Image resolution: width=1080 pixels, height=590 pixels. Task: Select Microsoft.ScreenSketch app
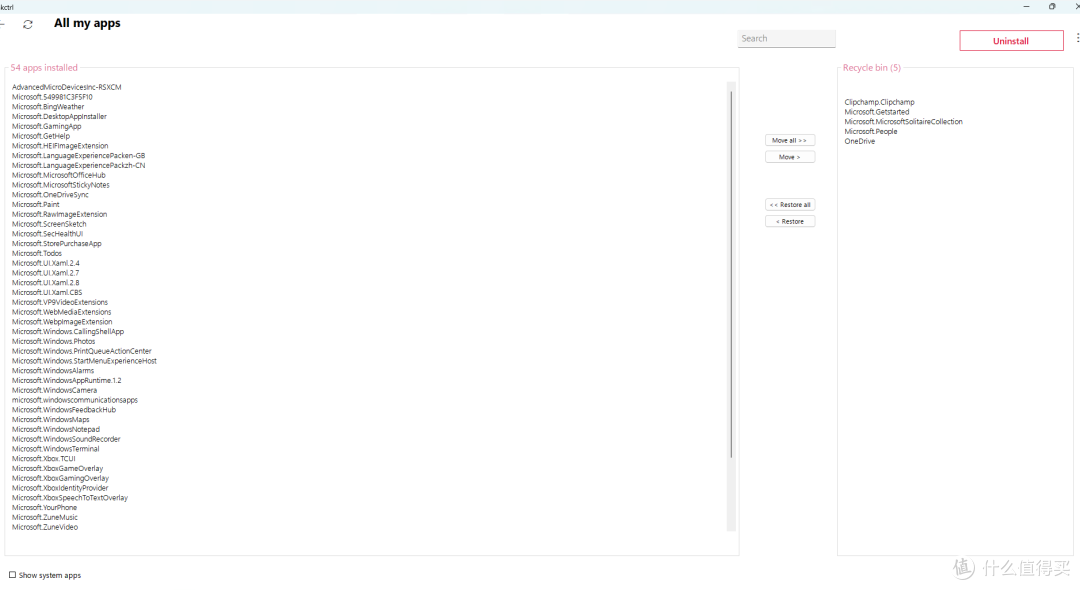49,224
